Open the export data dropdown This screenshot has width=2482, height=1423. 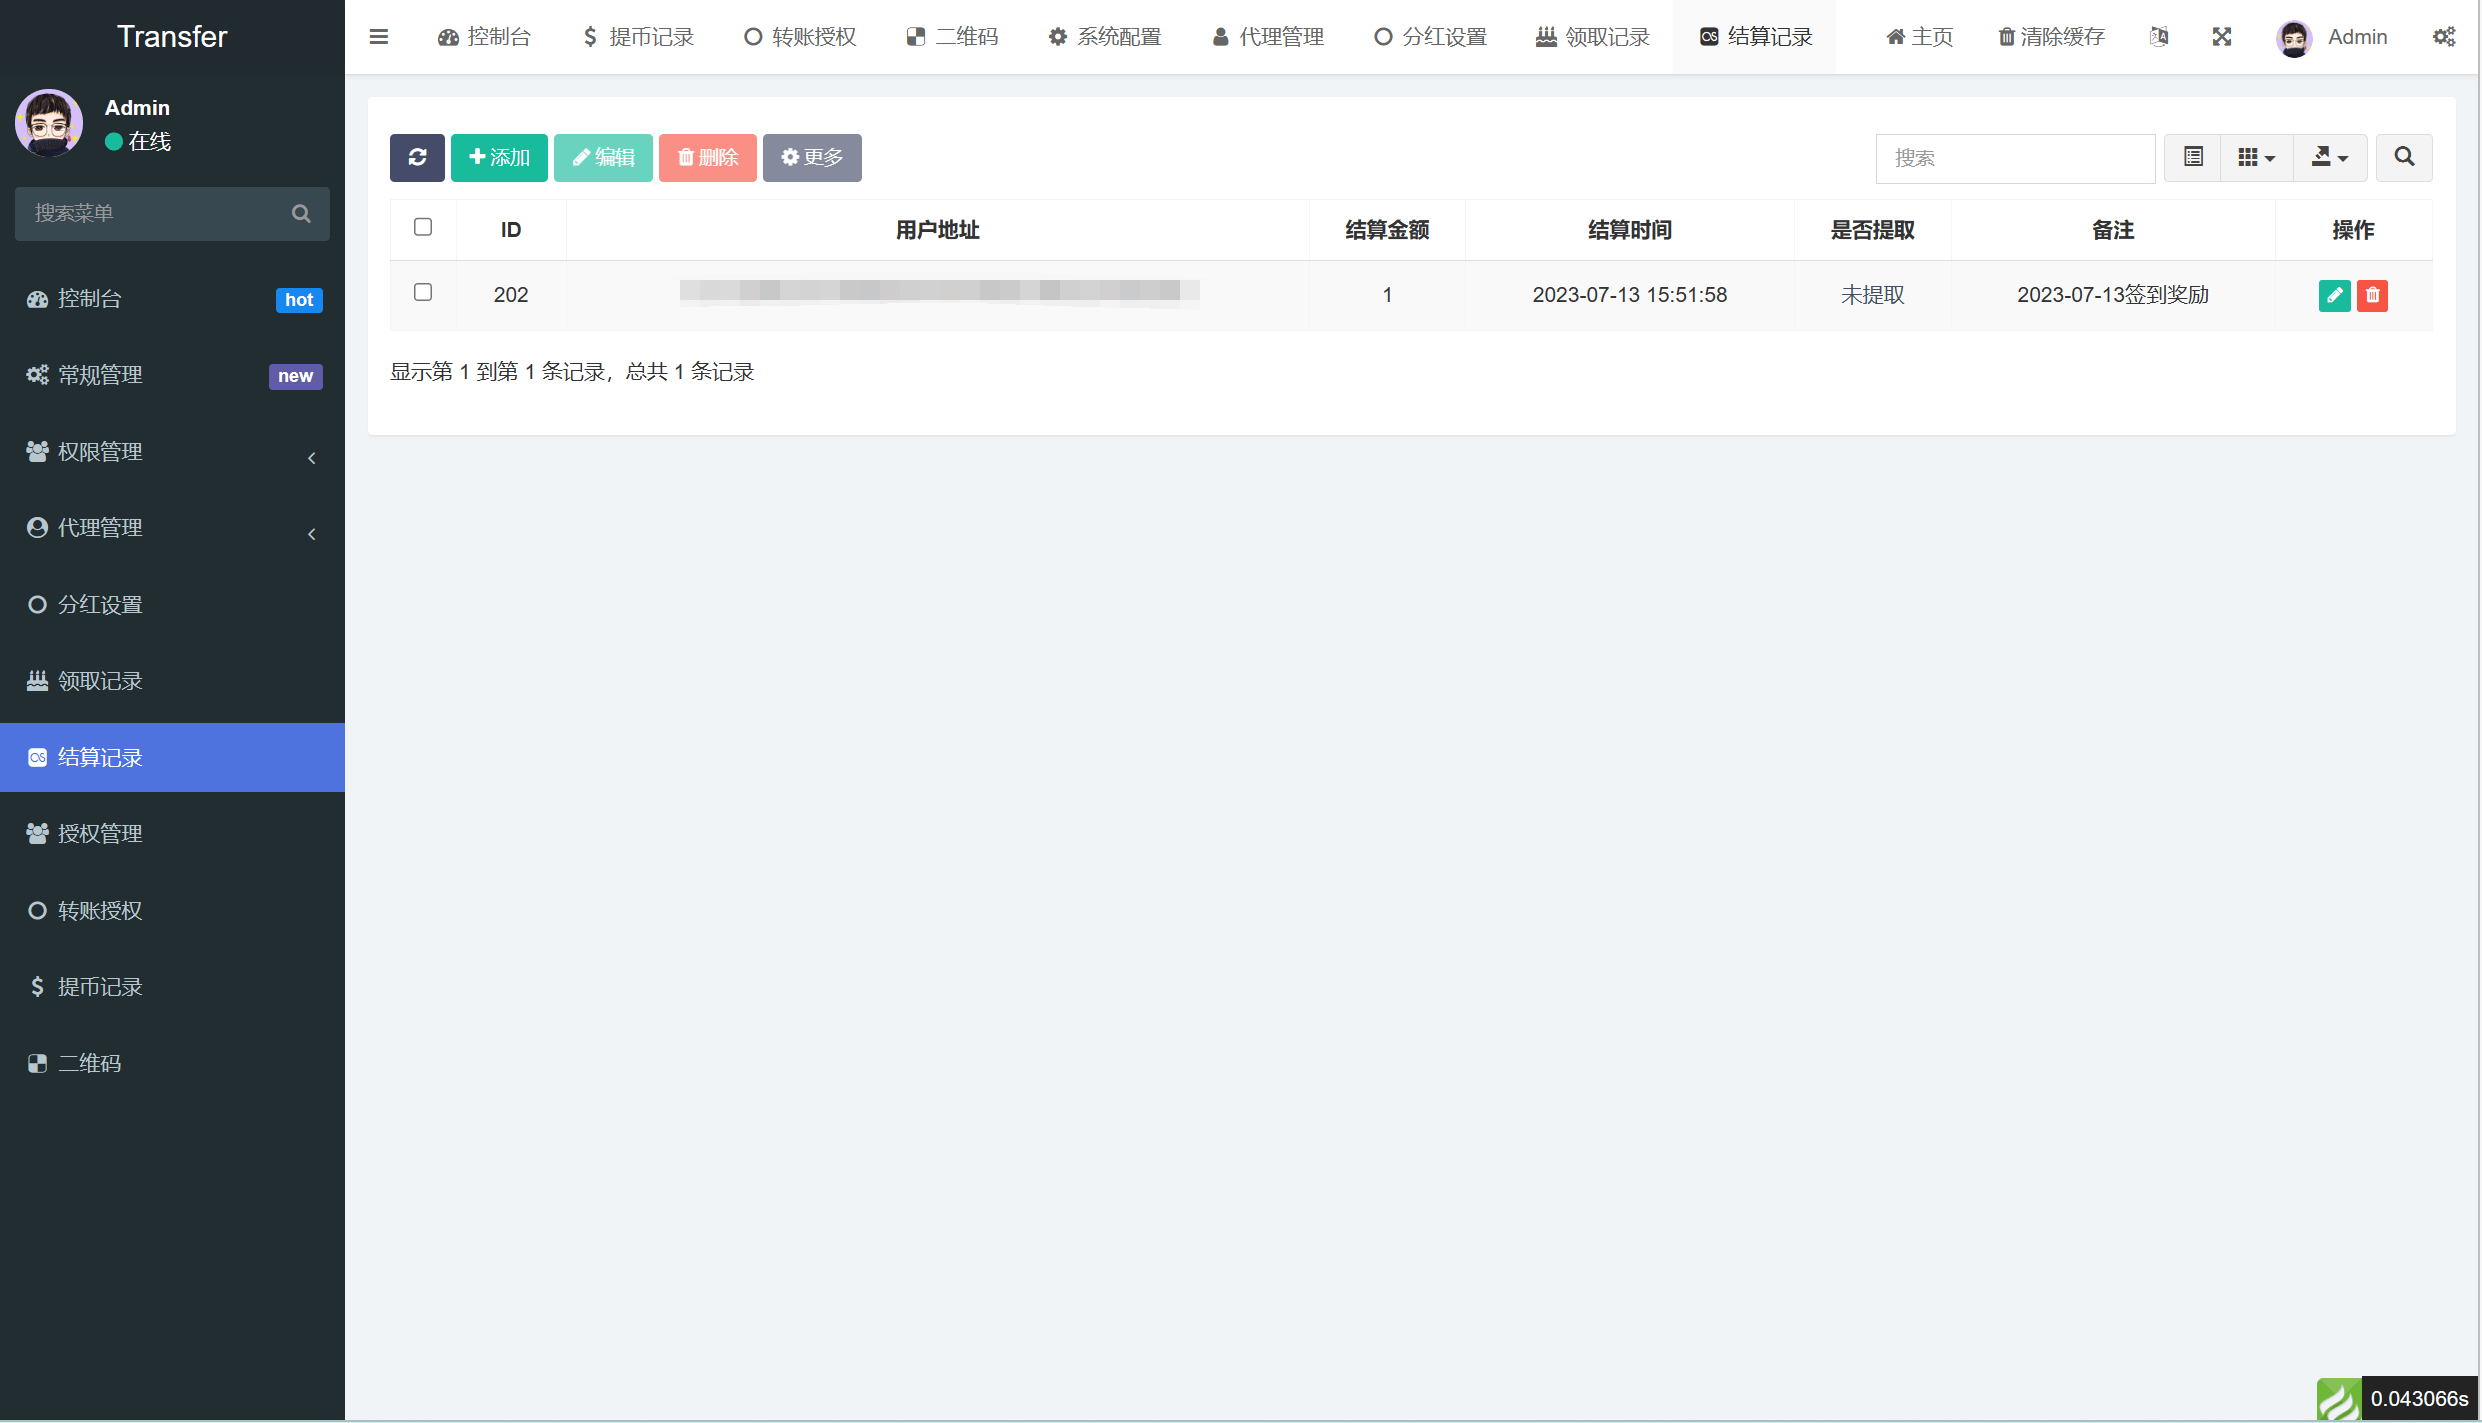(x=2329, y=157)
